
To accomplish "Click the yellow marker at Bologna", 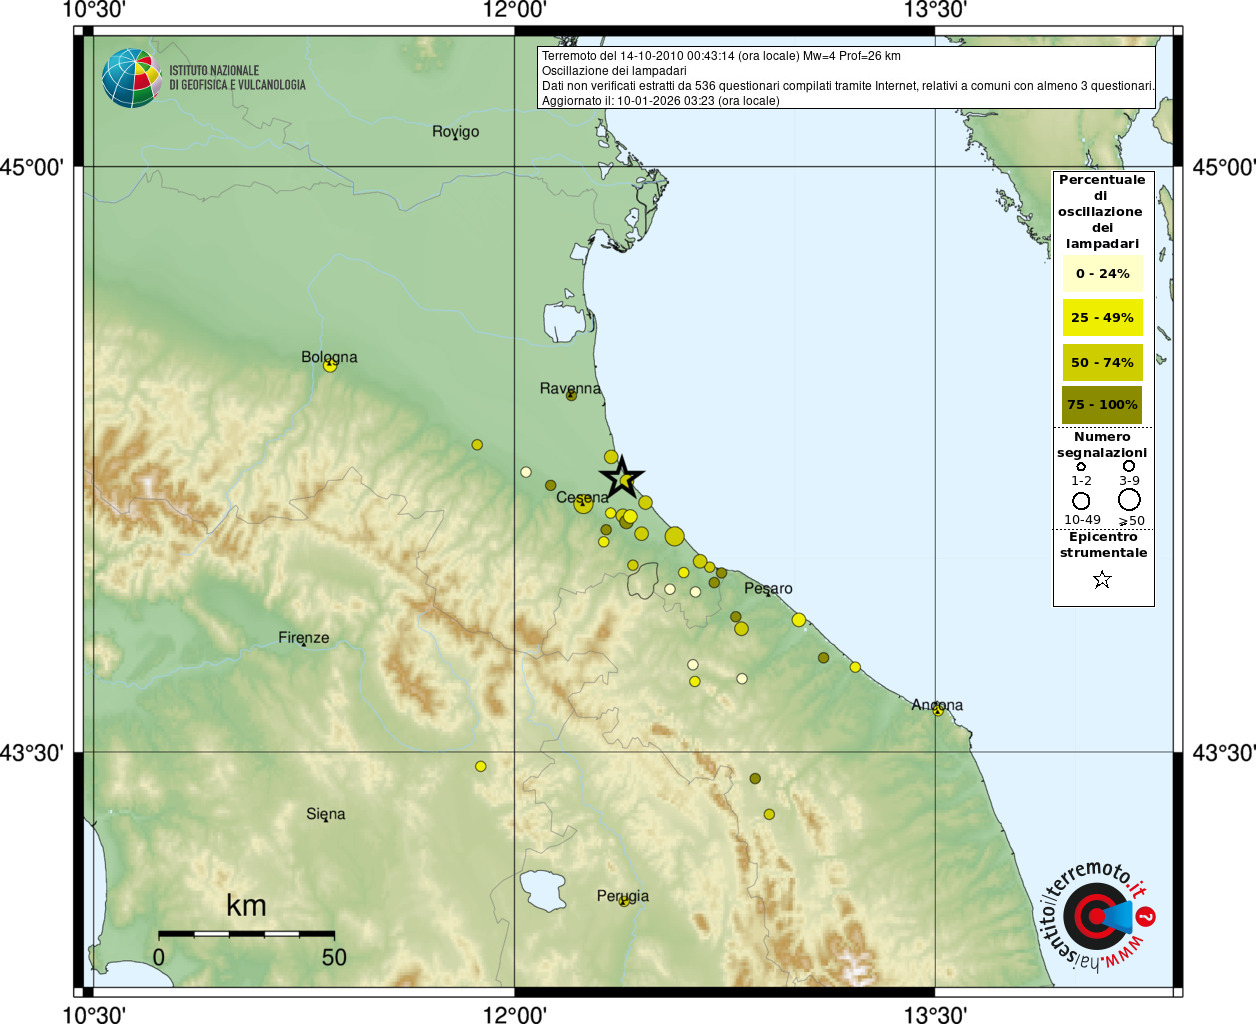I will pyautogui.click(x=330, y=366).
